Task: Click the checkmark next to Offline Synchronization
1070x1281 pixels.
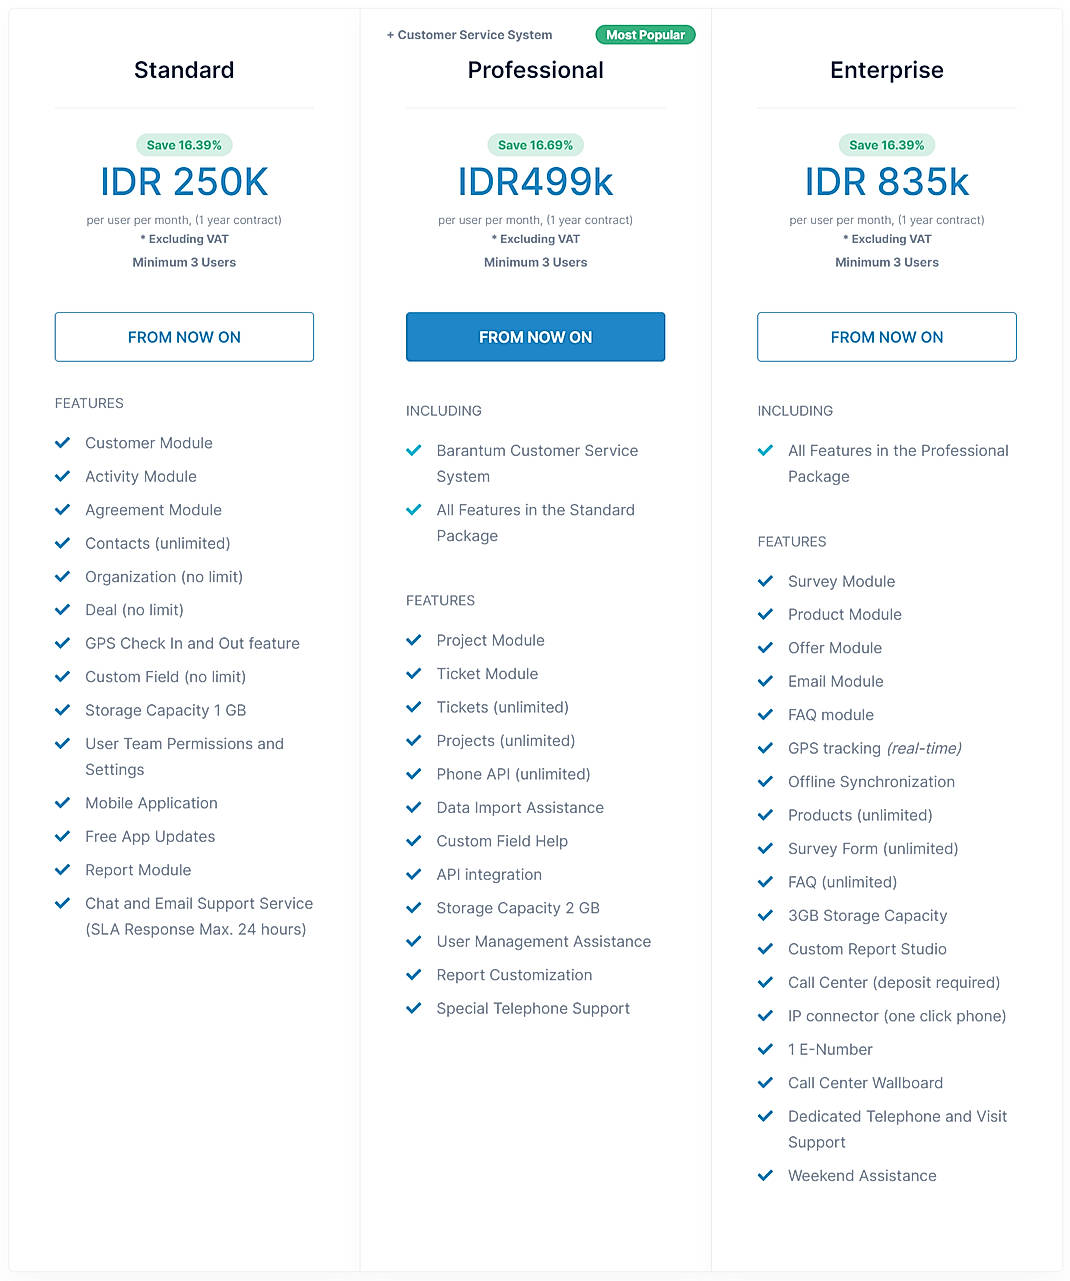Action: point(766,781)
